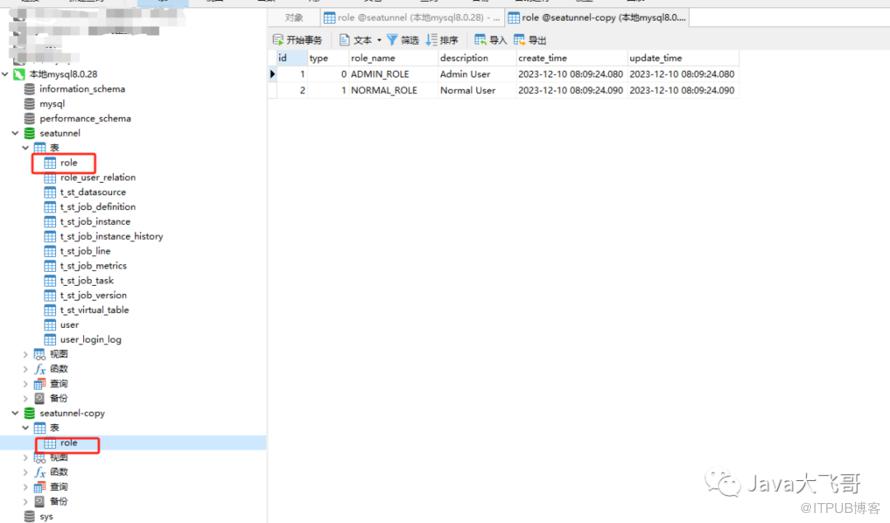This screenshot has height=523, width=890.
Task: Select create_time cell 2023-12-10 08:09:24.080
Action: pyautogui.click(x=572, y=74)
